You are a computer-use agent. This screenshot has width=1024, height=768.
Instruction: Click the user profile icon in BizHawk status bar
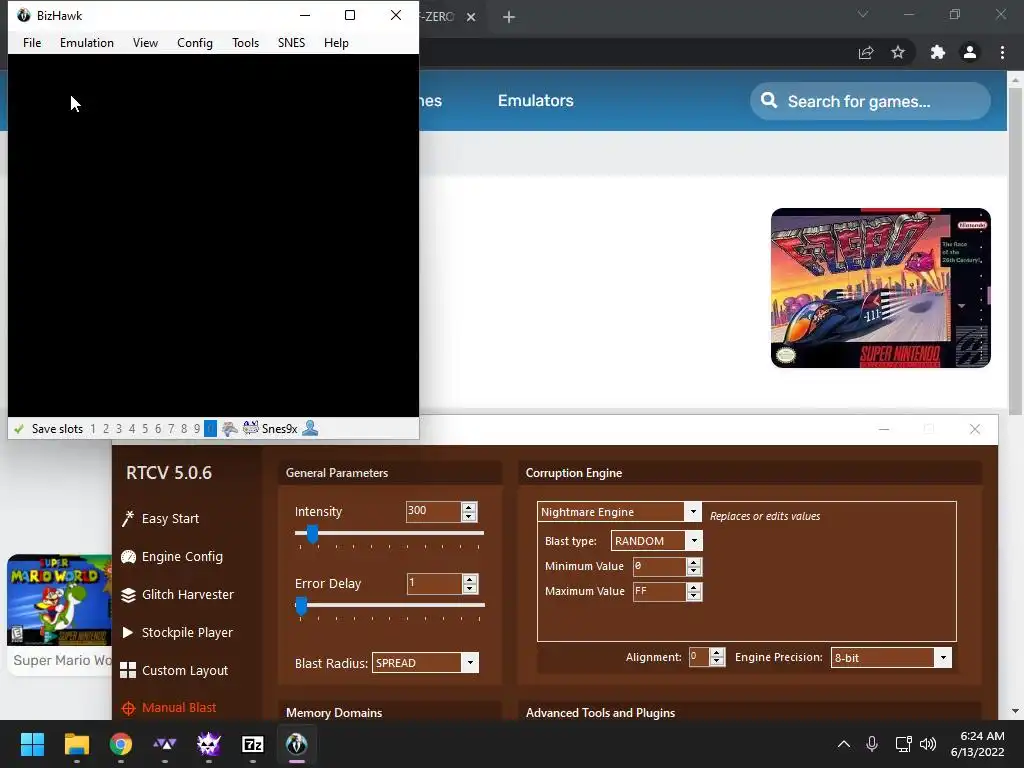311,428
